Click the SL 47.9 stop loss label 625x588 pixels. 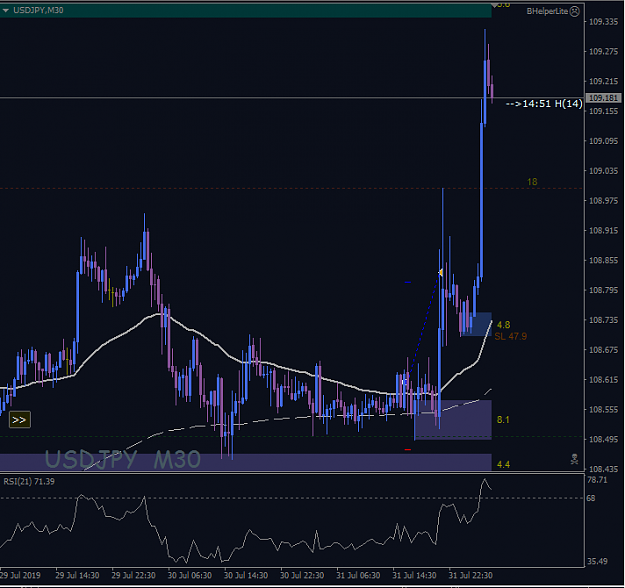(511, 336)
